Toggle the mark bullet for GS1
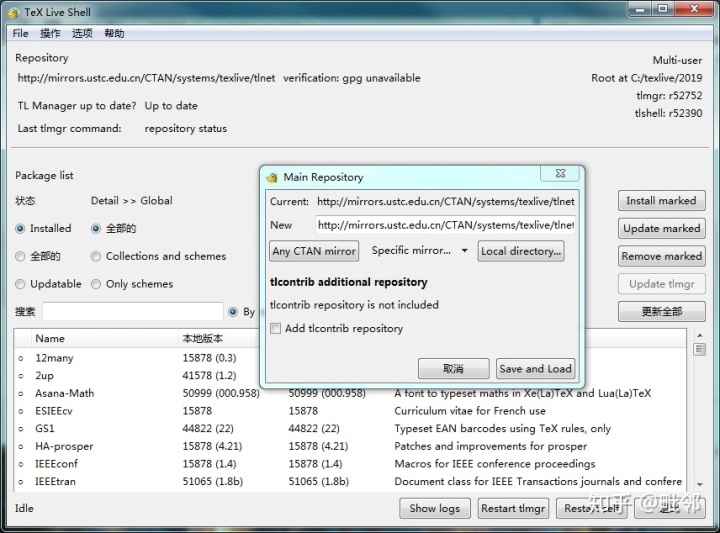The width and height of the screenshot is (720, 533). [21, 429]
